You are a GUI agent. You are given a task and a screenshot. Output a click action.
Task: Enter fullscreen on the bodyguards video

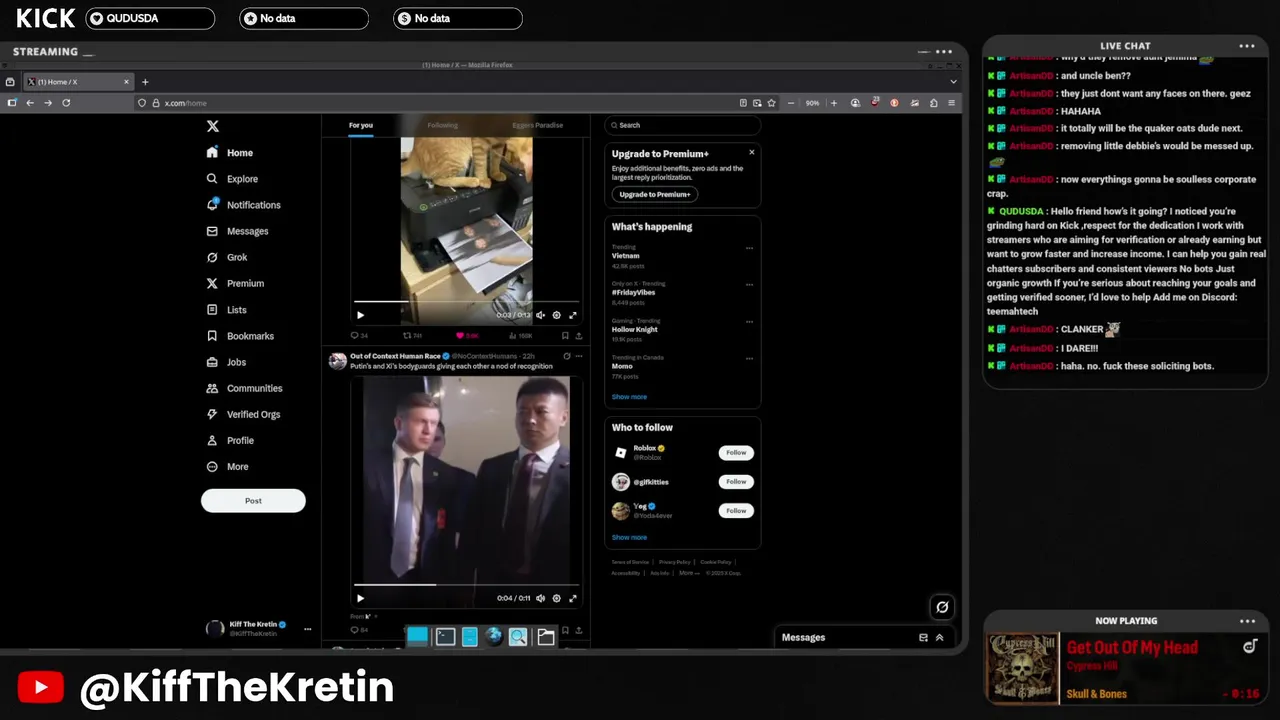point(573,598)
